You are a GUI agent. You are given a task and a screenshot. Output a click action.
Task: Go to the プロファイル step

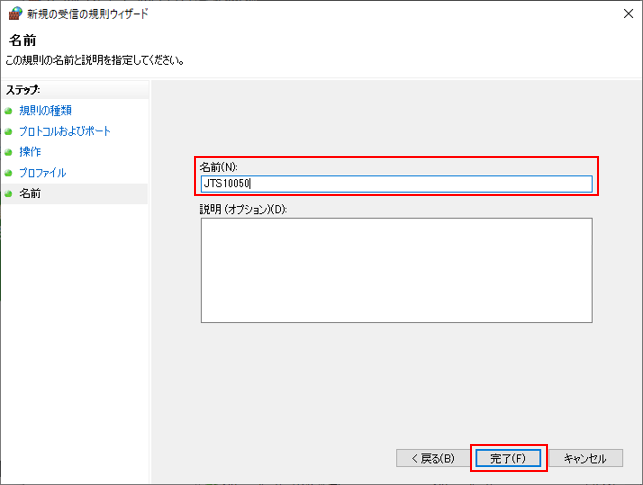tap(43, 173)
